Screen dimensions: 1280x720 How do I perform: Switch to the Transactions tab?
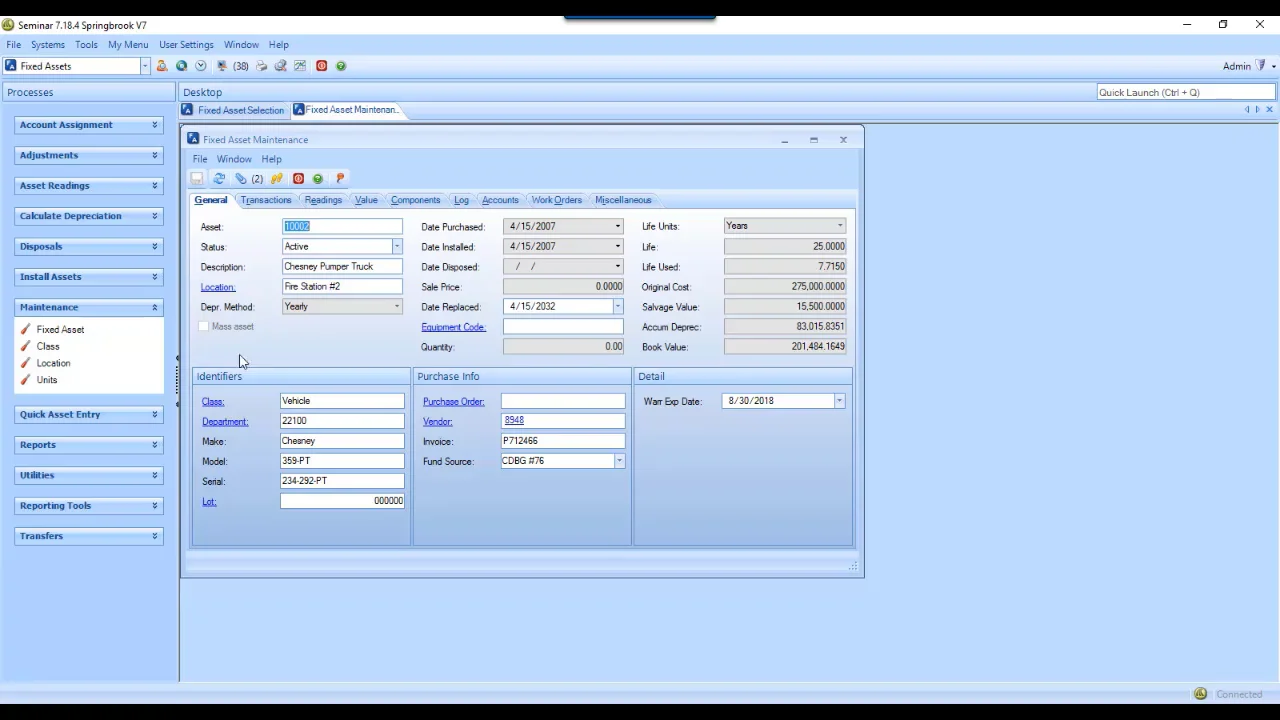click(265, 200)
